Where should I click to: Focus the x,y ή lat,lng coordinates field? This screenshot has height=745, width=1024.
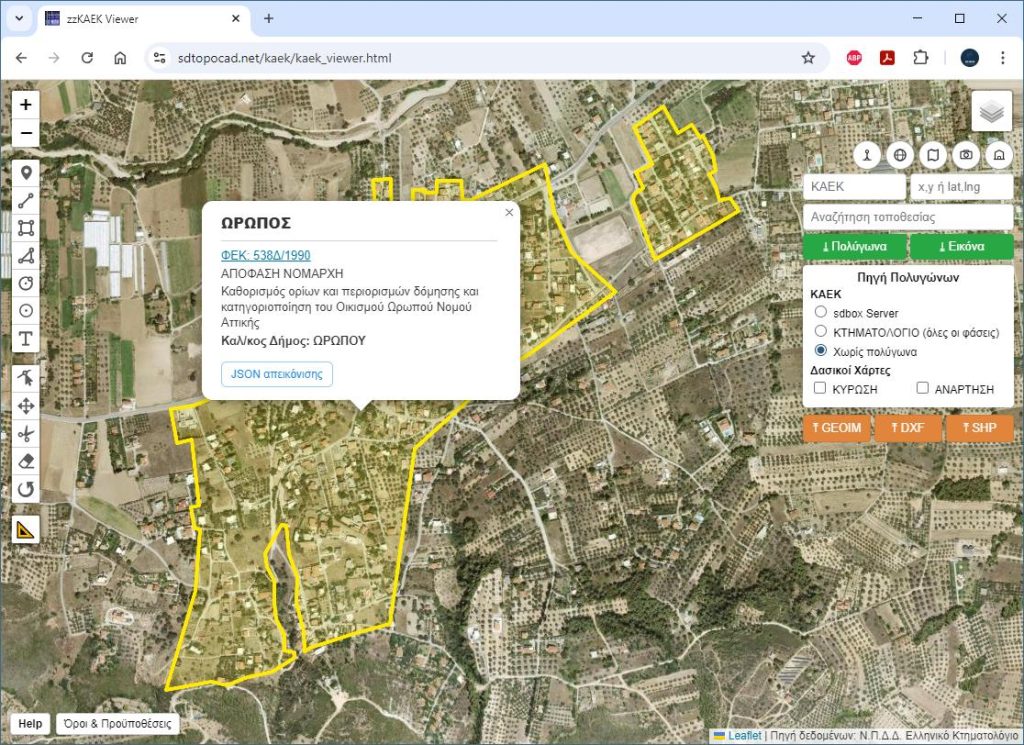click(x=961, y=187)
